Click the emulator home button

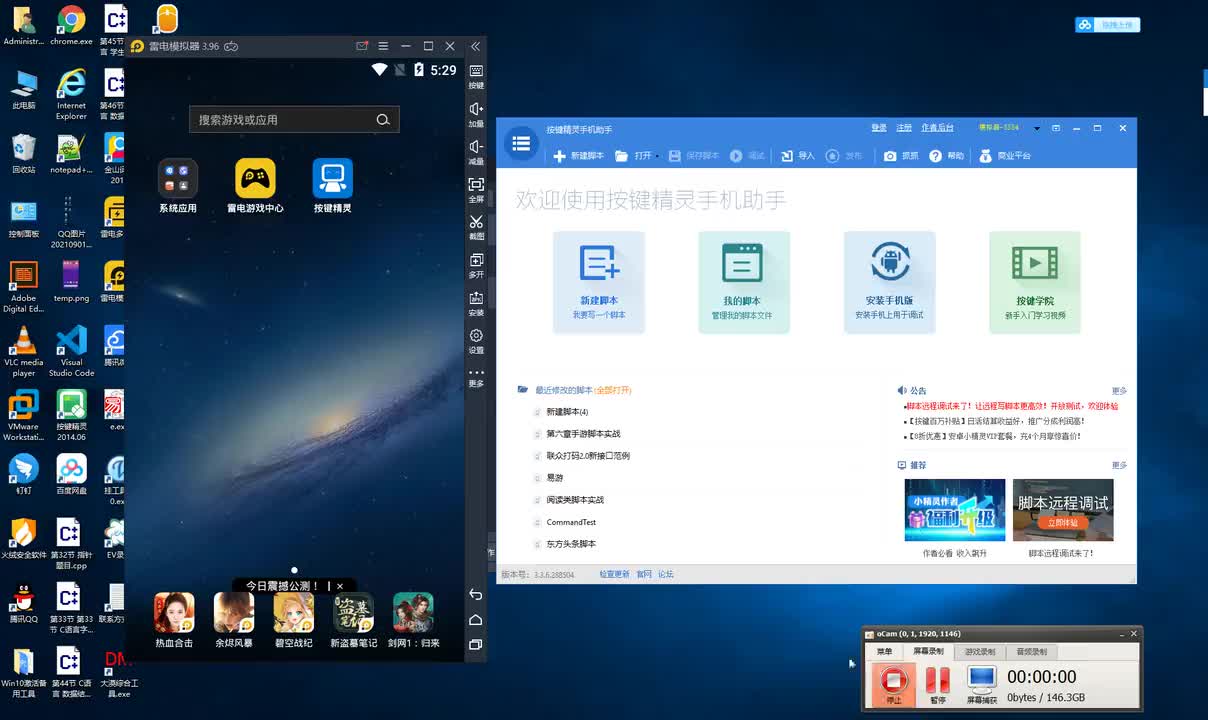click(x=476, y=620)
